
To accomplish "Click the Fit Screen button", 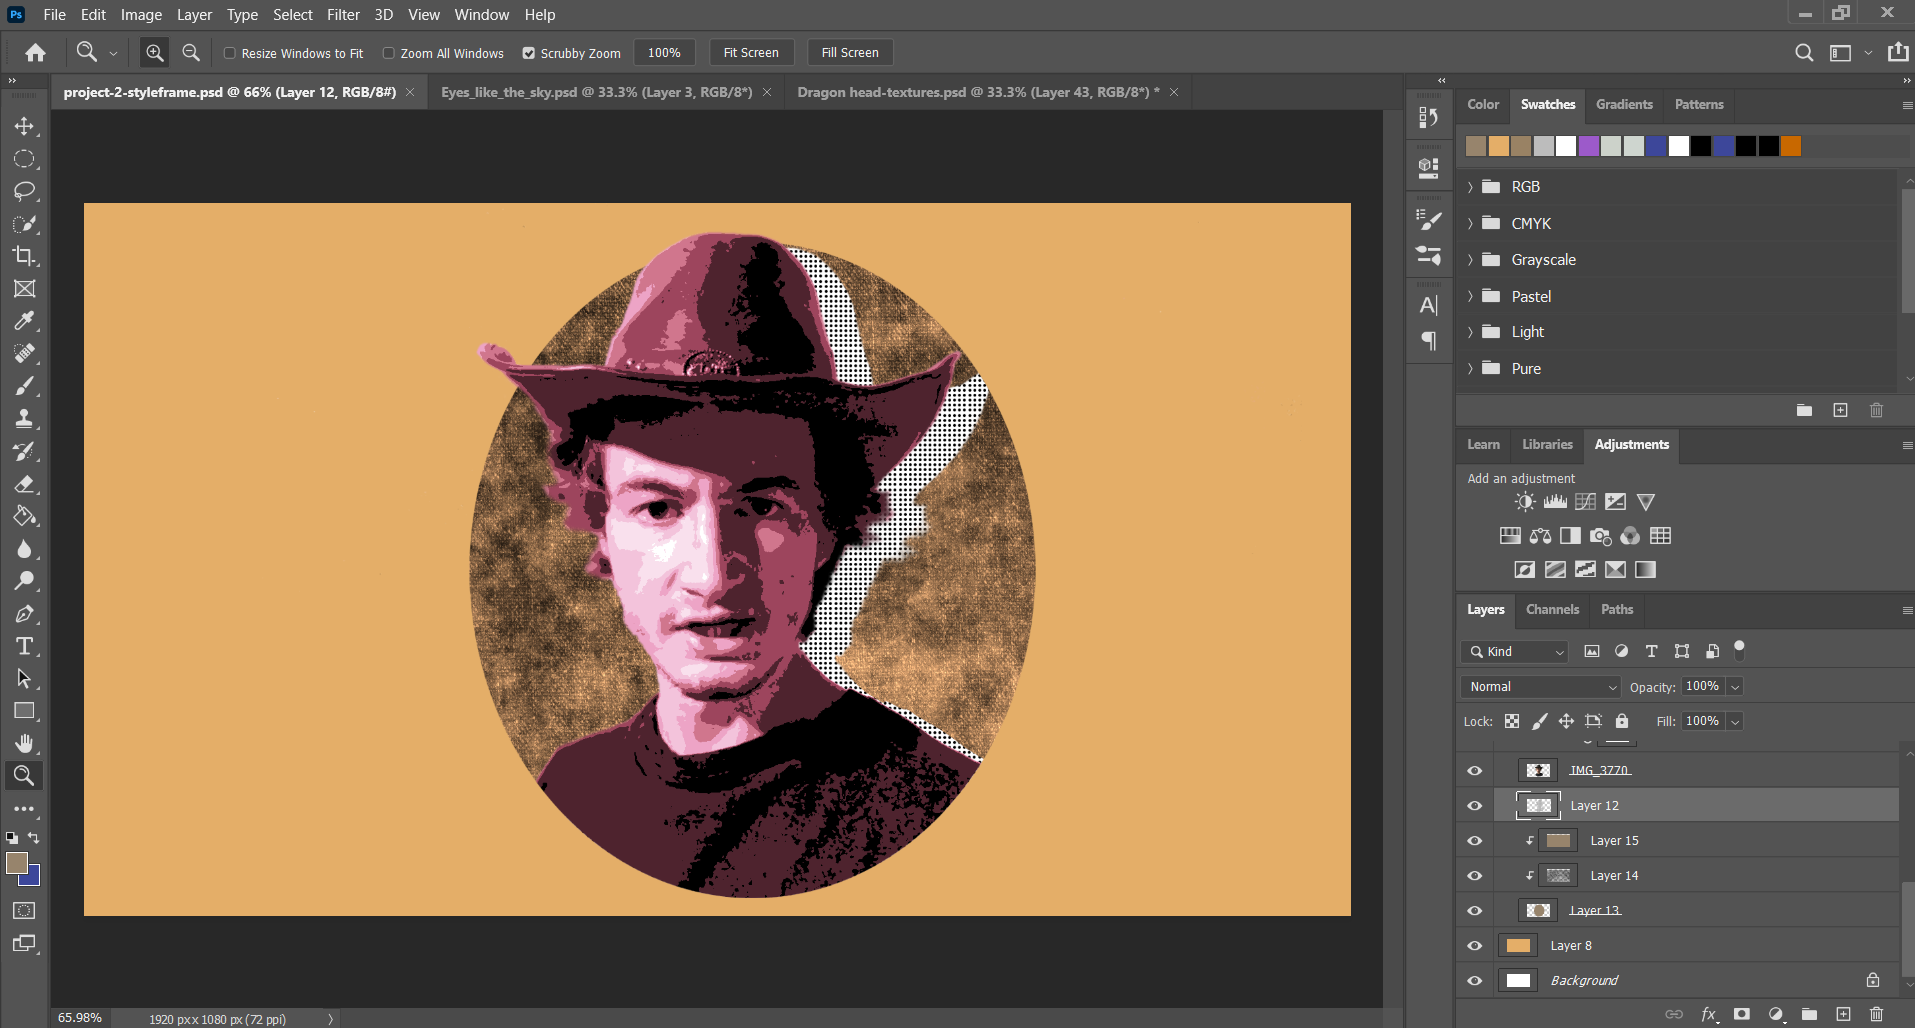I will pyautogui.click(x=751, y=53).
